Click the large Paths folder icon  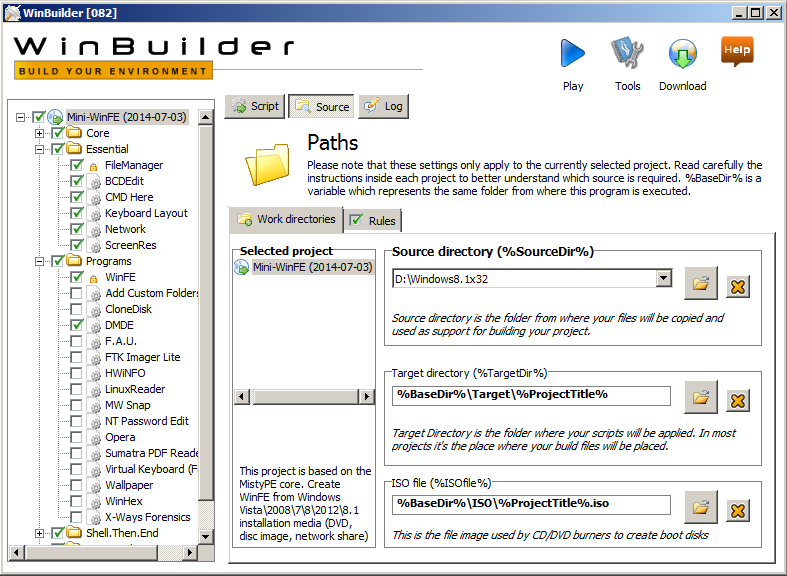[268, 165]
